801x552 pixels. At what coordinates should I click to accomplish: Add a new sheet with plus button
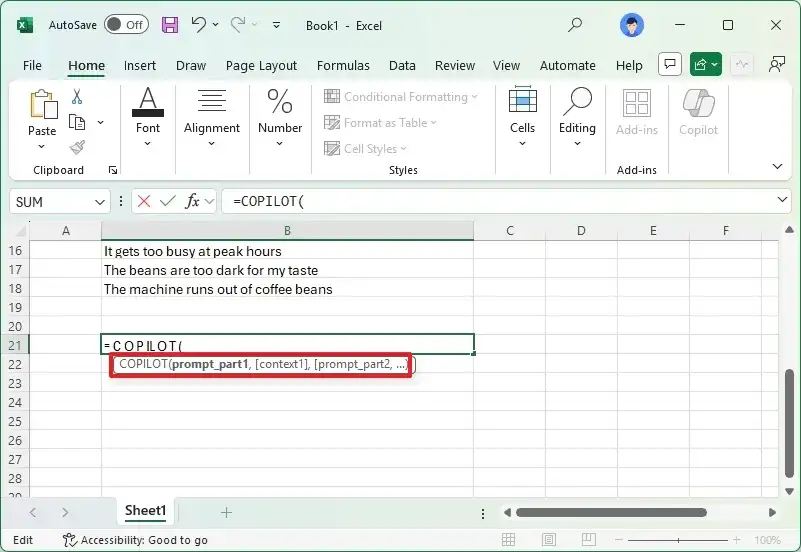click(226, 512)
